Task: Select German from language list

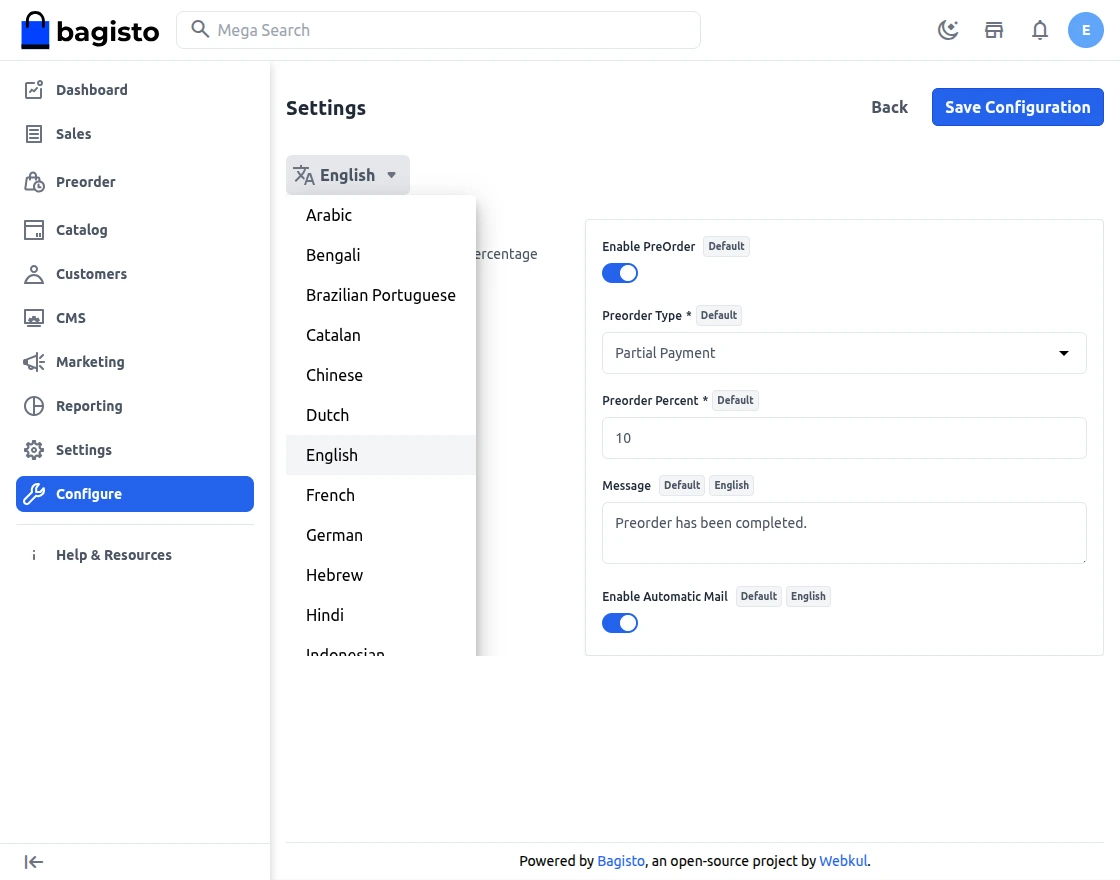Action: (381, 535)
